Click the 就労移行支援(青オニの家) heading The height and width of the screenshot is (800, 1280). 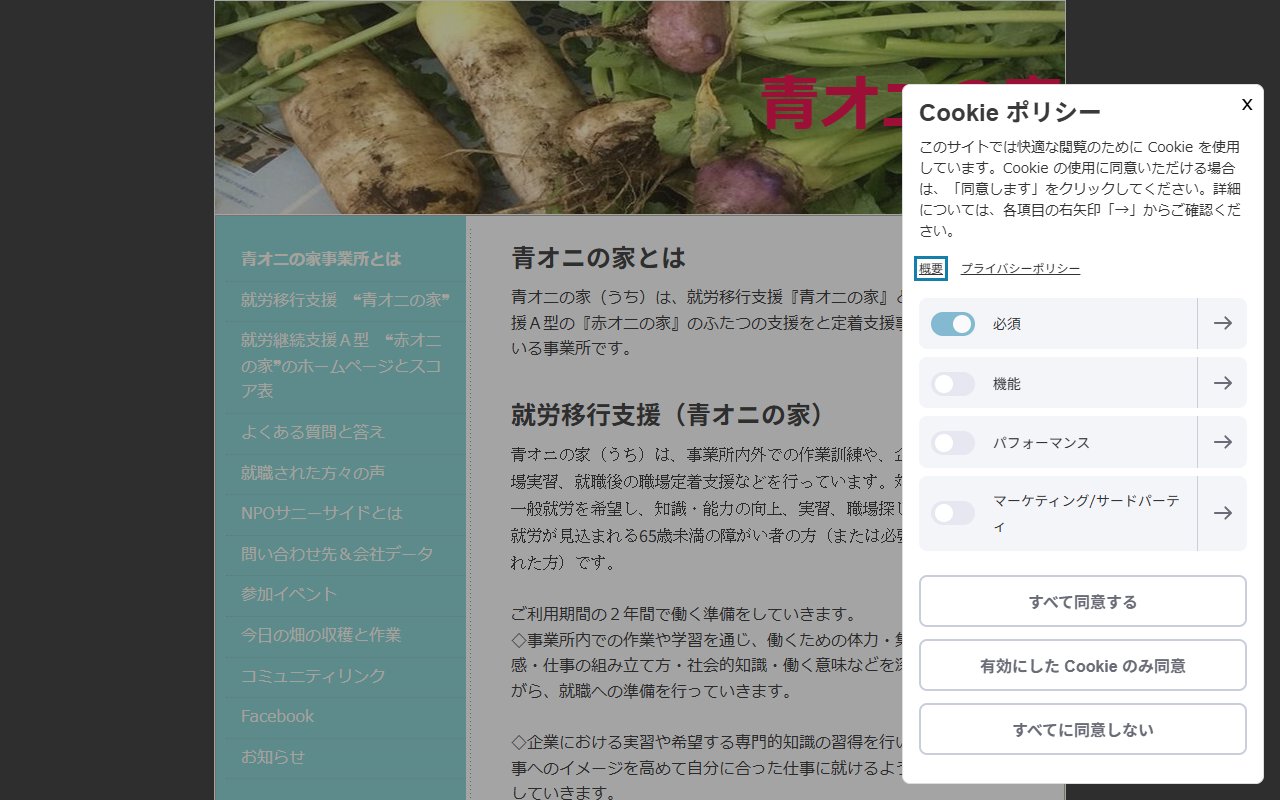(x=670, y=414)
